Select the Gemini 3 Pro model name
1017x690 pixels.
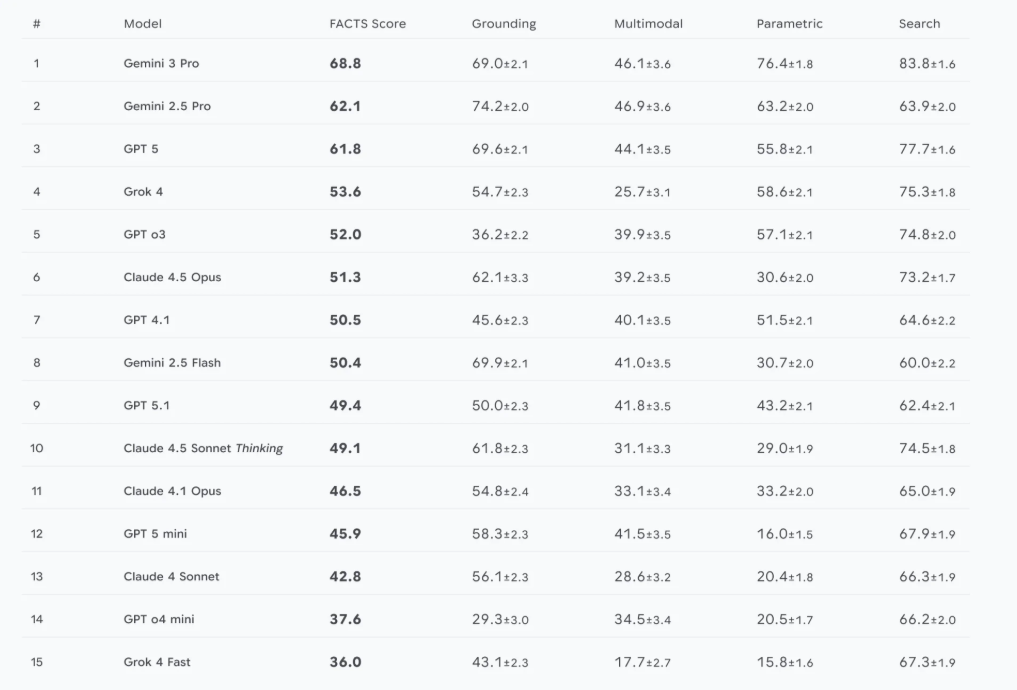pos(161,64)
